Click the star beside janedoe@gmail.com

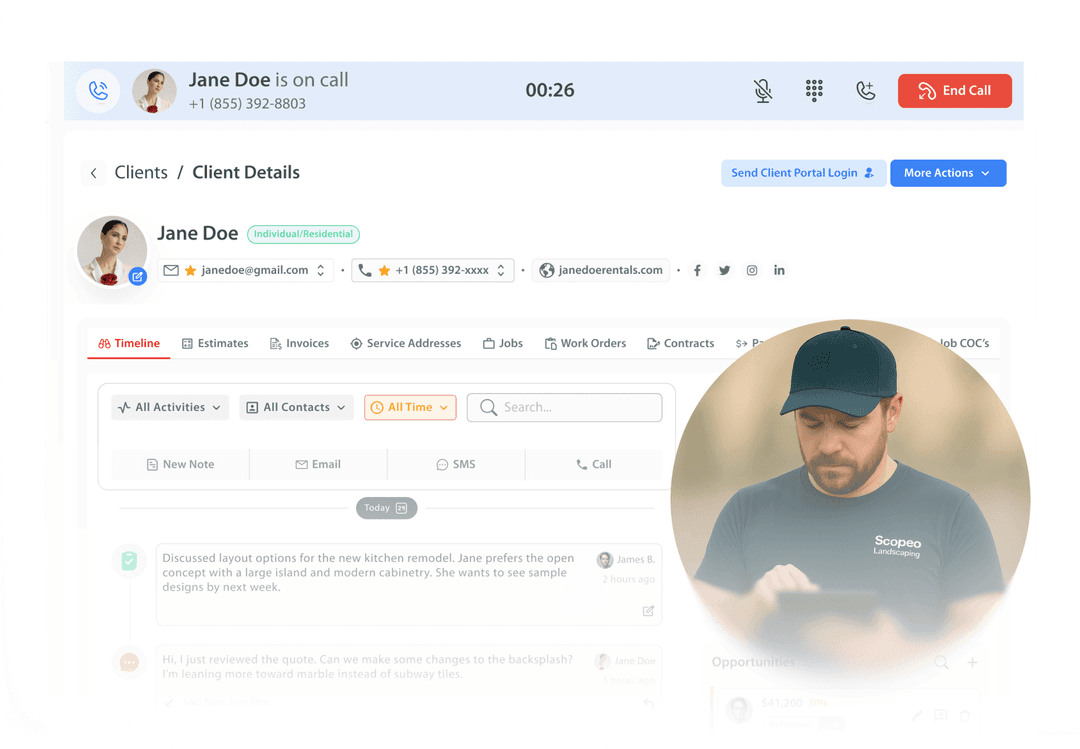pyautogui.click(x=190, y=270)
